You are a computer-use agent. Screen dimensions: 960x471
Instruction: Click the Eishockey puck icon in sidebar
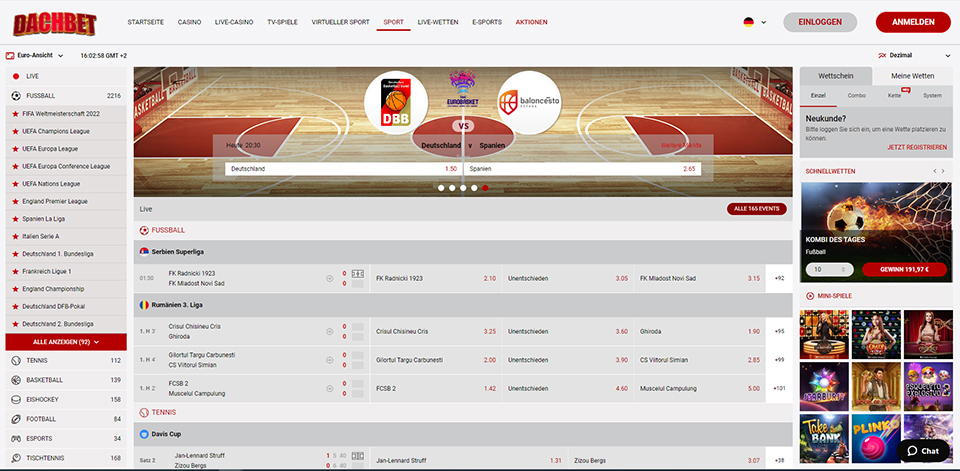[x=16, y=399]
